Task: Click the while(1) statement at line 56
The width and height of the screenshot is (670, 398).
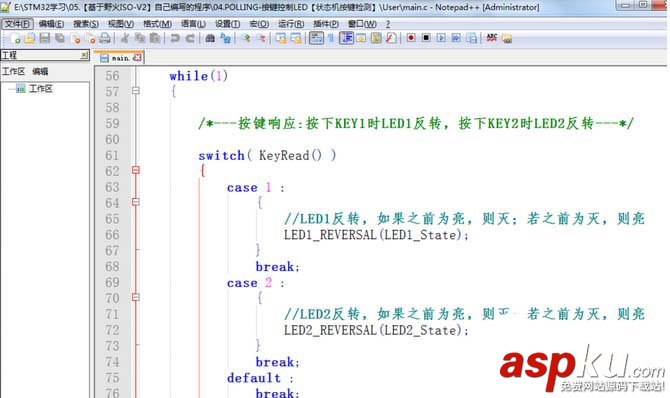Action: pyautogui.click(x=198, y=76)
